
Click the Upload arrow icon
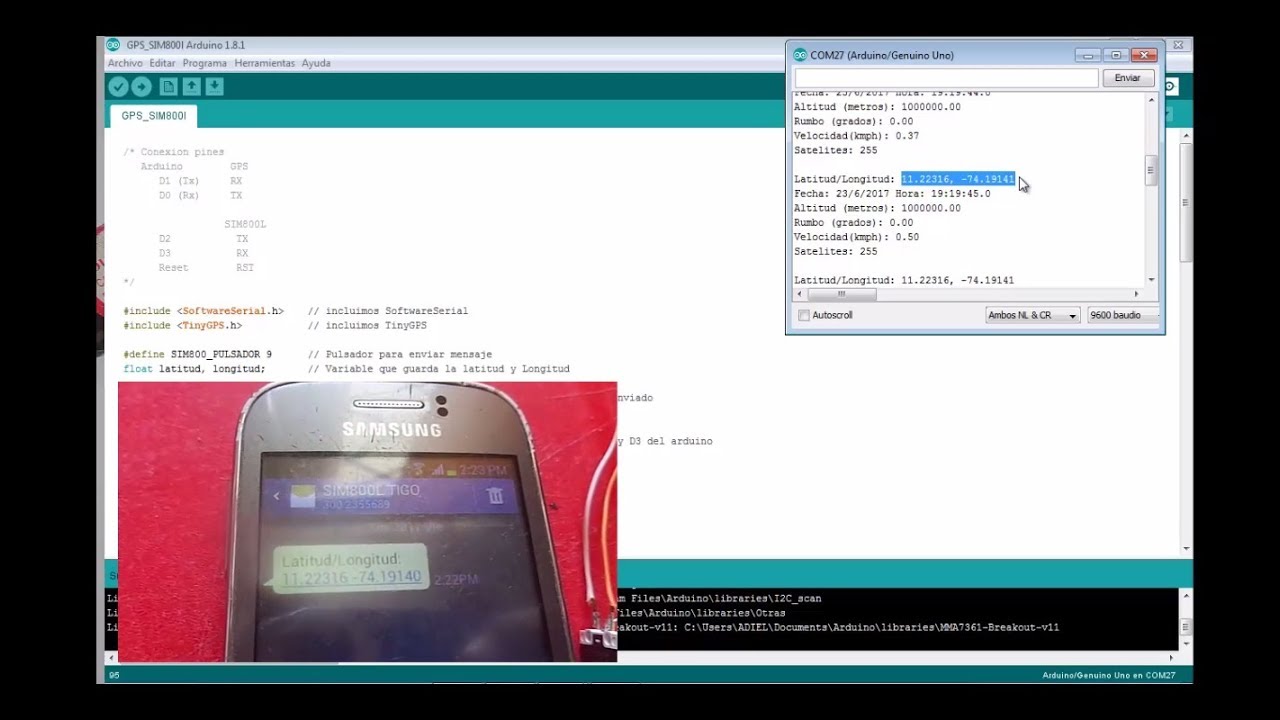click(x=141, y=87)
